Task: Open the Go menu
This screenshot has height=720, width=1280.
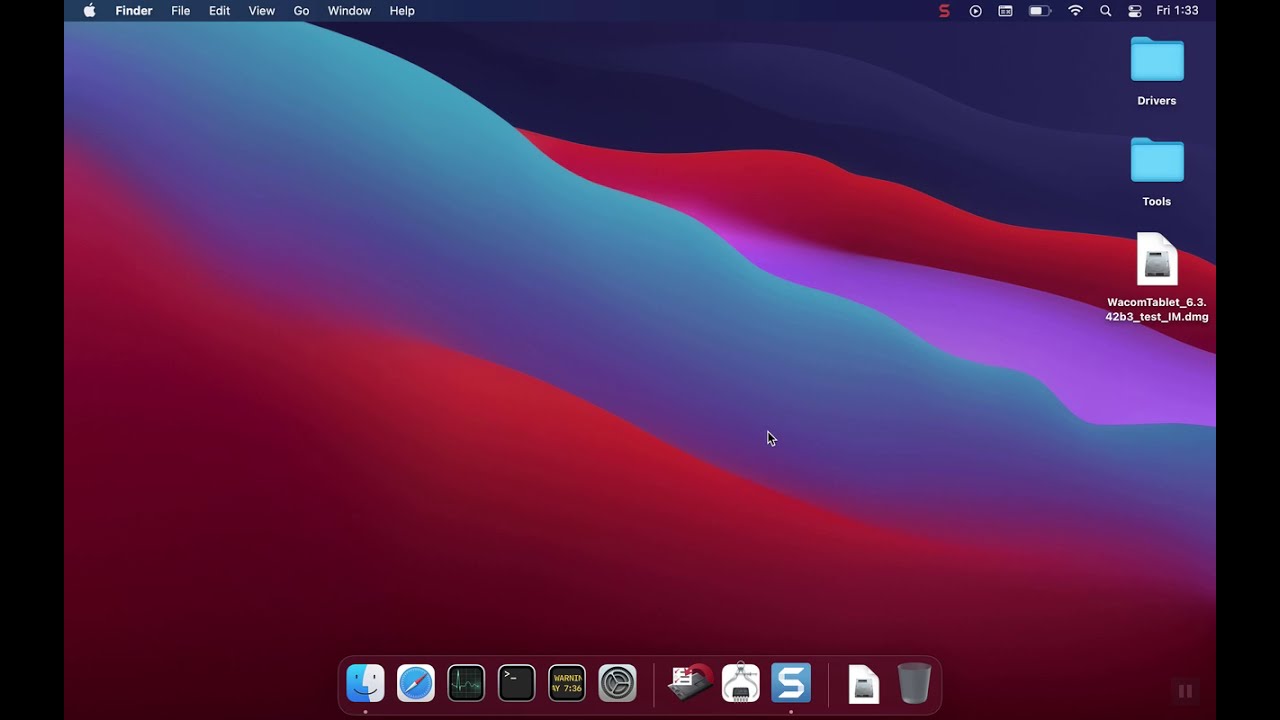Action: pyautogui.click(x=301, y=11)
